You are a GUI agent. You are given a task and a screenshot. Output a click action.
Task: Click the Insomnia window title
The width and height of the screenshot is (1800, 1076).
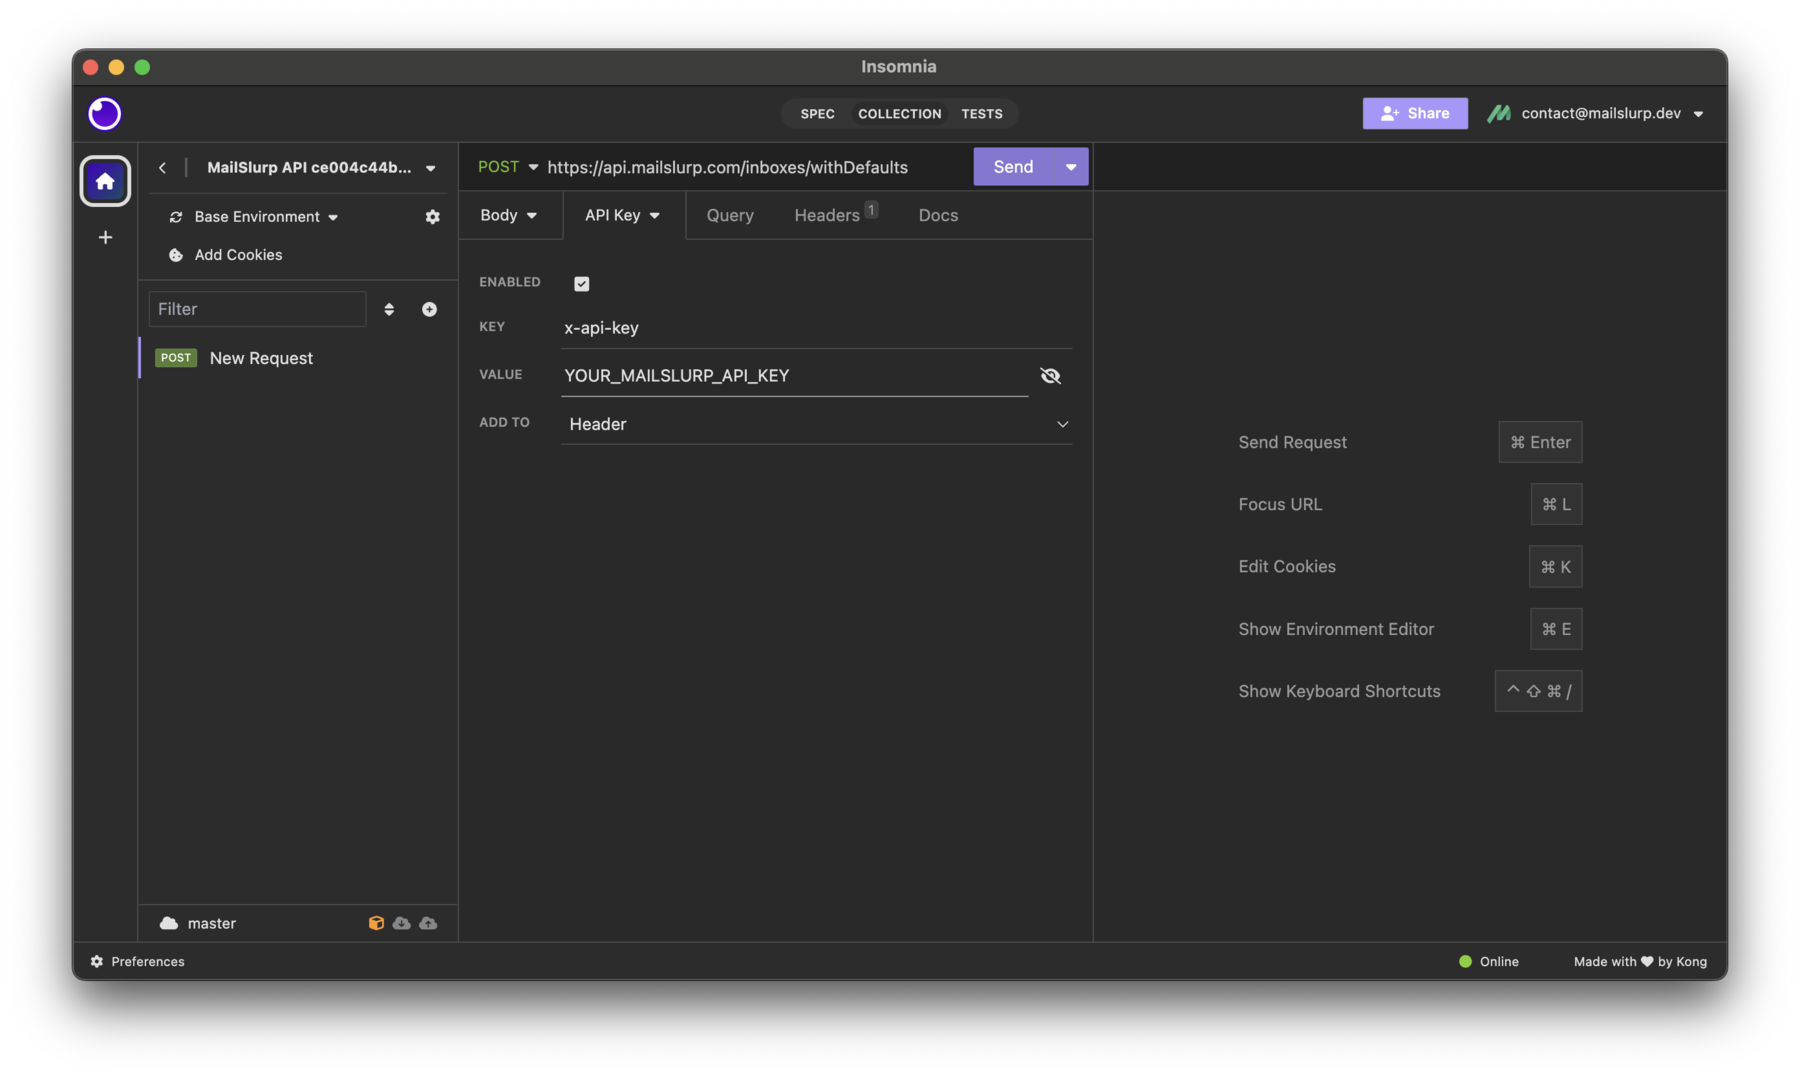pos(899,66)
